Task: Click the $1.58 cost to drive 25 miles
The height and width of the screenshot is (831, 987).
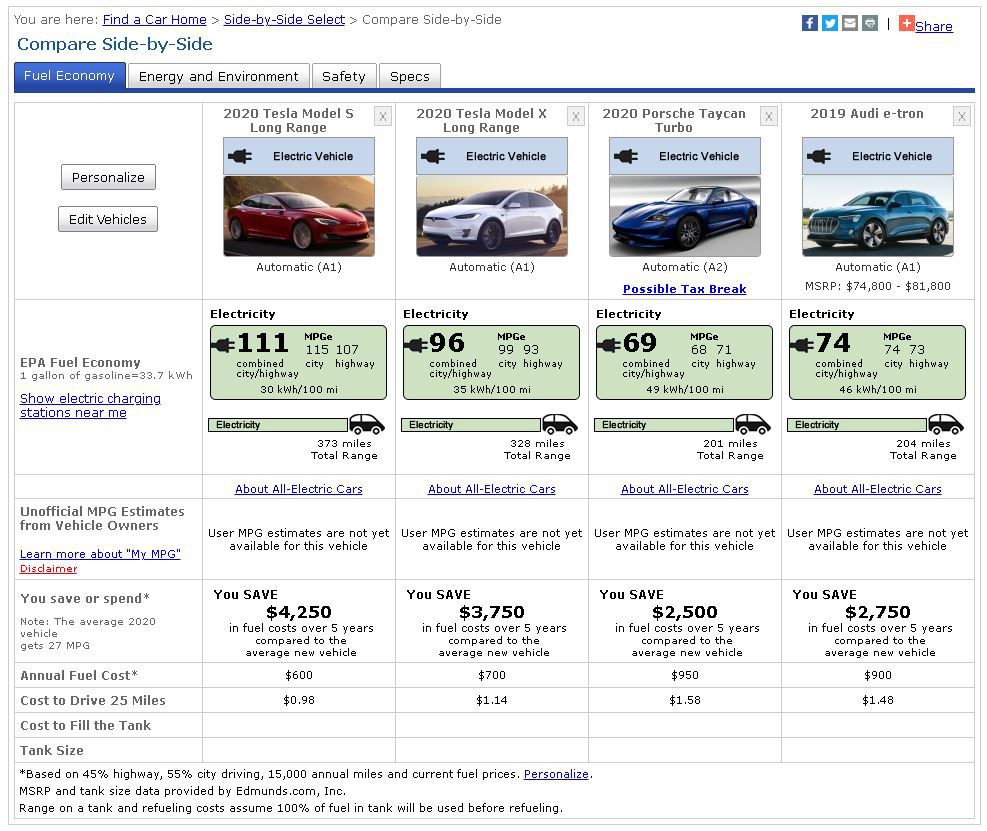Action: pos(685,700)
